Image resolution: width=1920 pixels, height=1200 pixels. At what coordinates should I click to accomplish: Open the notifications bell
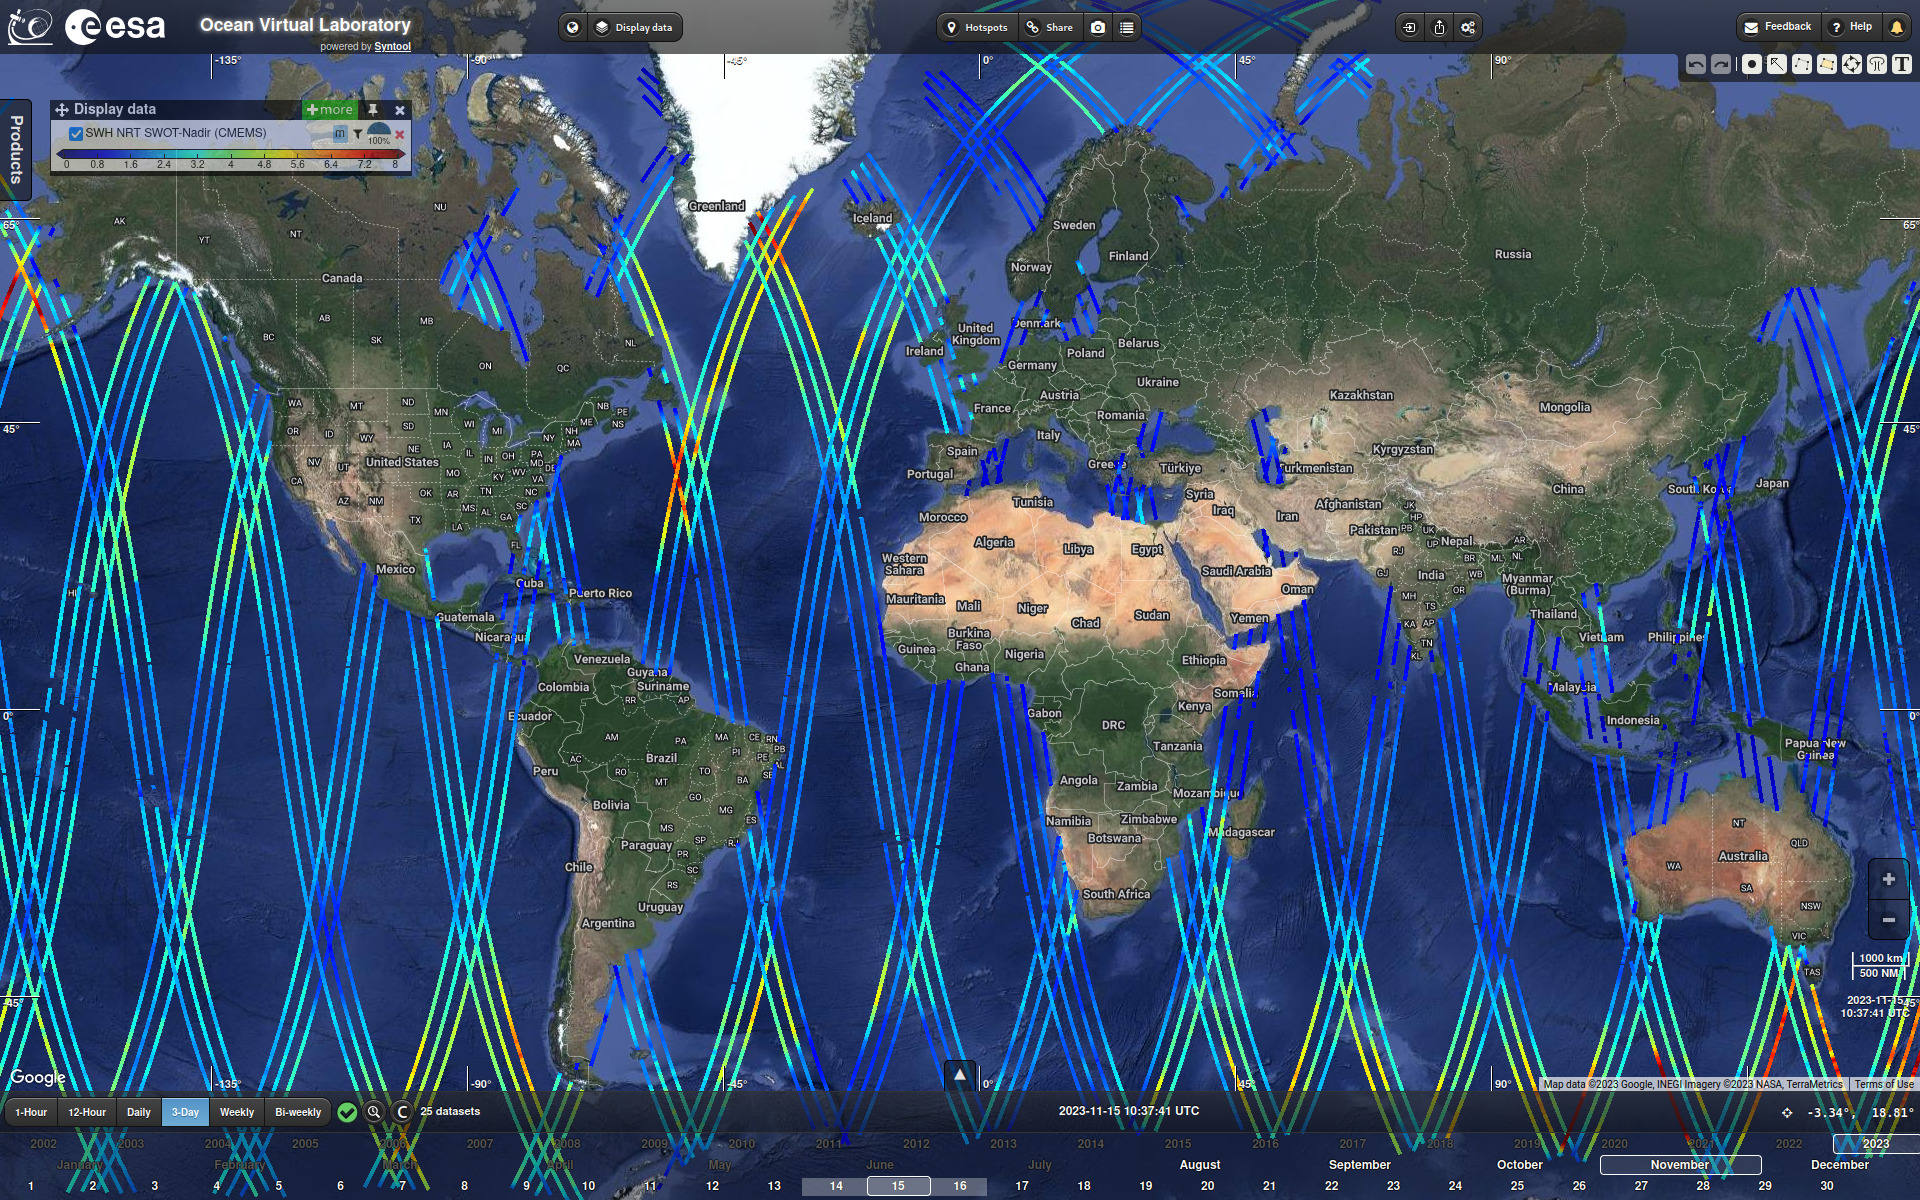coord(1896,27)
